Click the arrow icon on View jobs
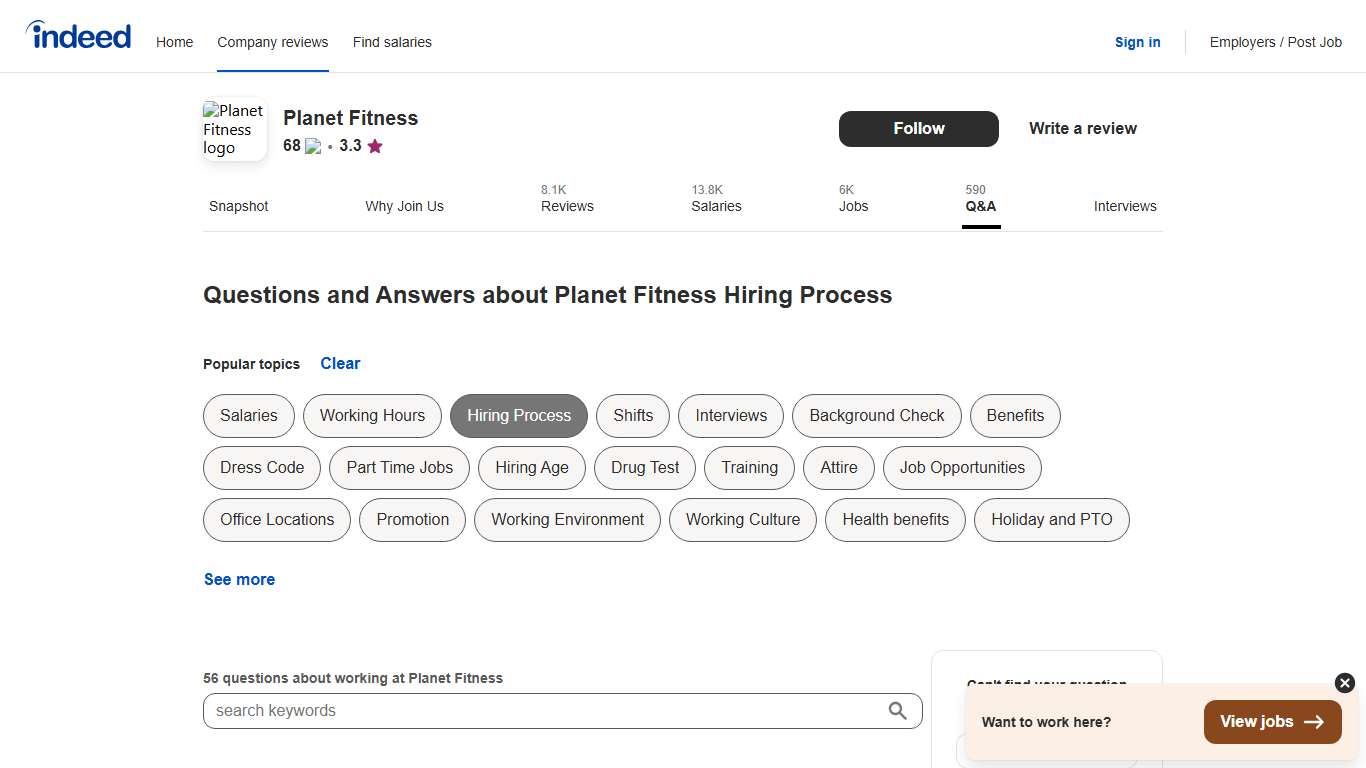Viewport: 1366px width, 768px height. tap(1317, 721)
